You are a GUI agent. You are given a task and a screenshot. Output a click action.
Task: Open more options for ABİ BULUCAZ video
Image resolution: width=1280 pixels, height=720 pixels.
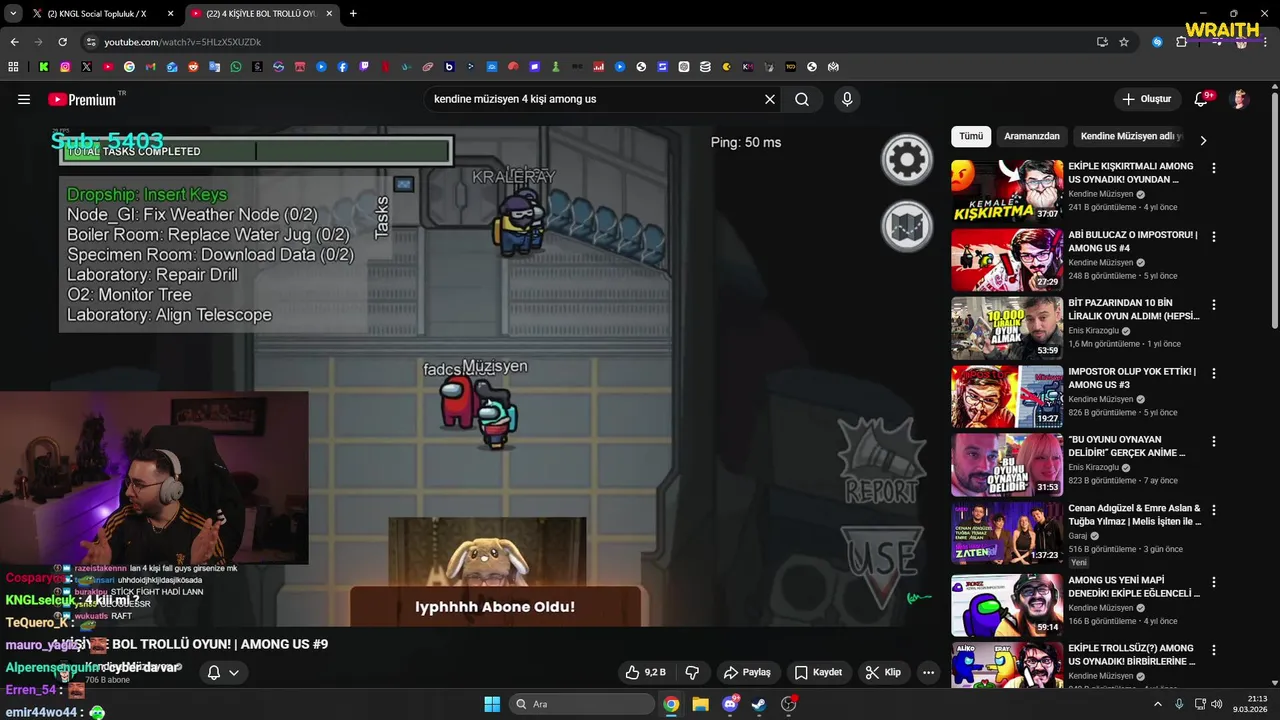pyautogui.click(x=1214, y=237)
